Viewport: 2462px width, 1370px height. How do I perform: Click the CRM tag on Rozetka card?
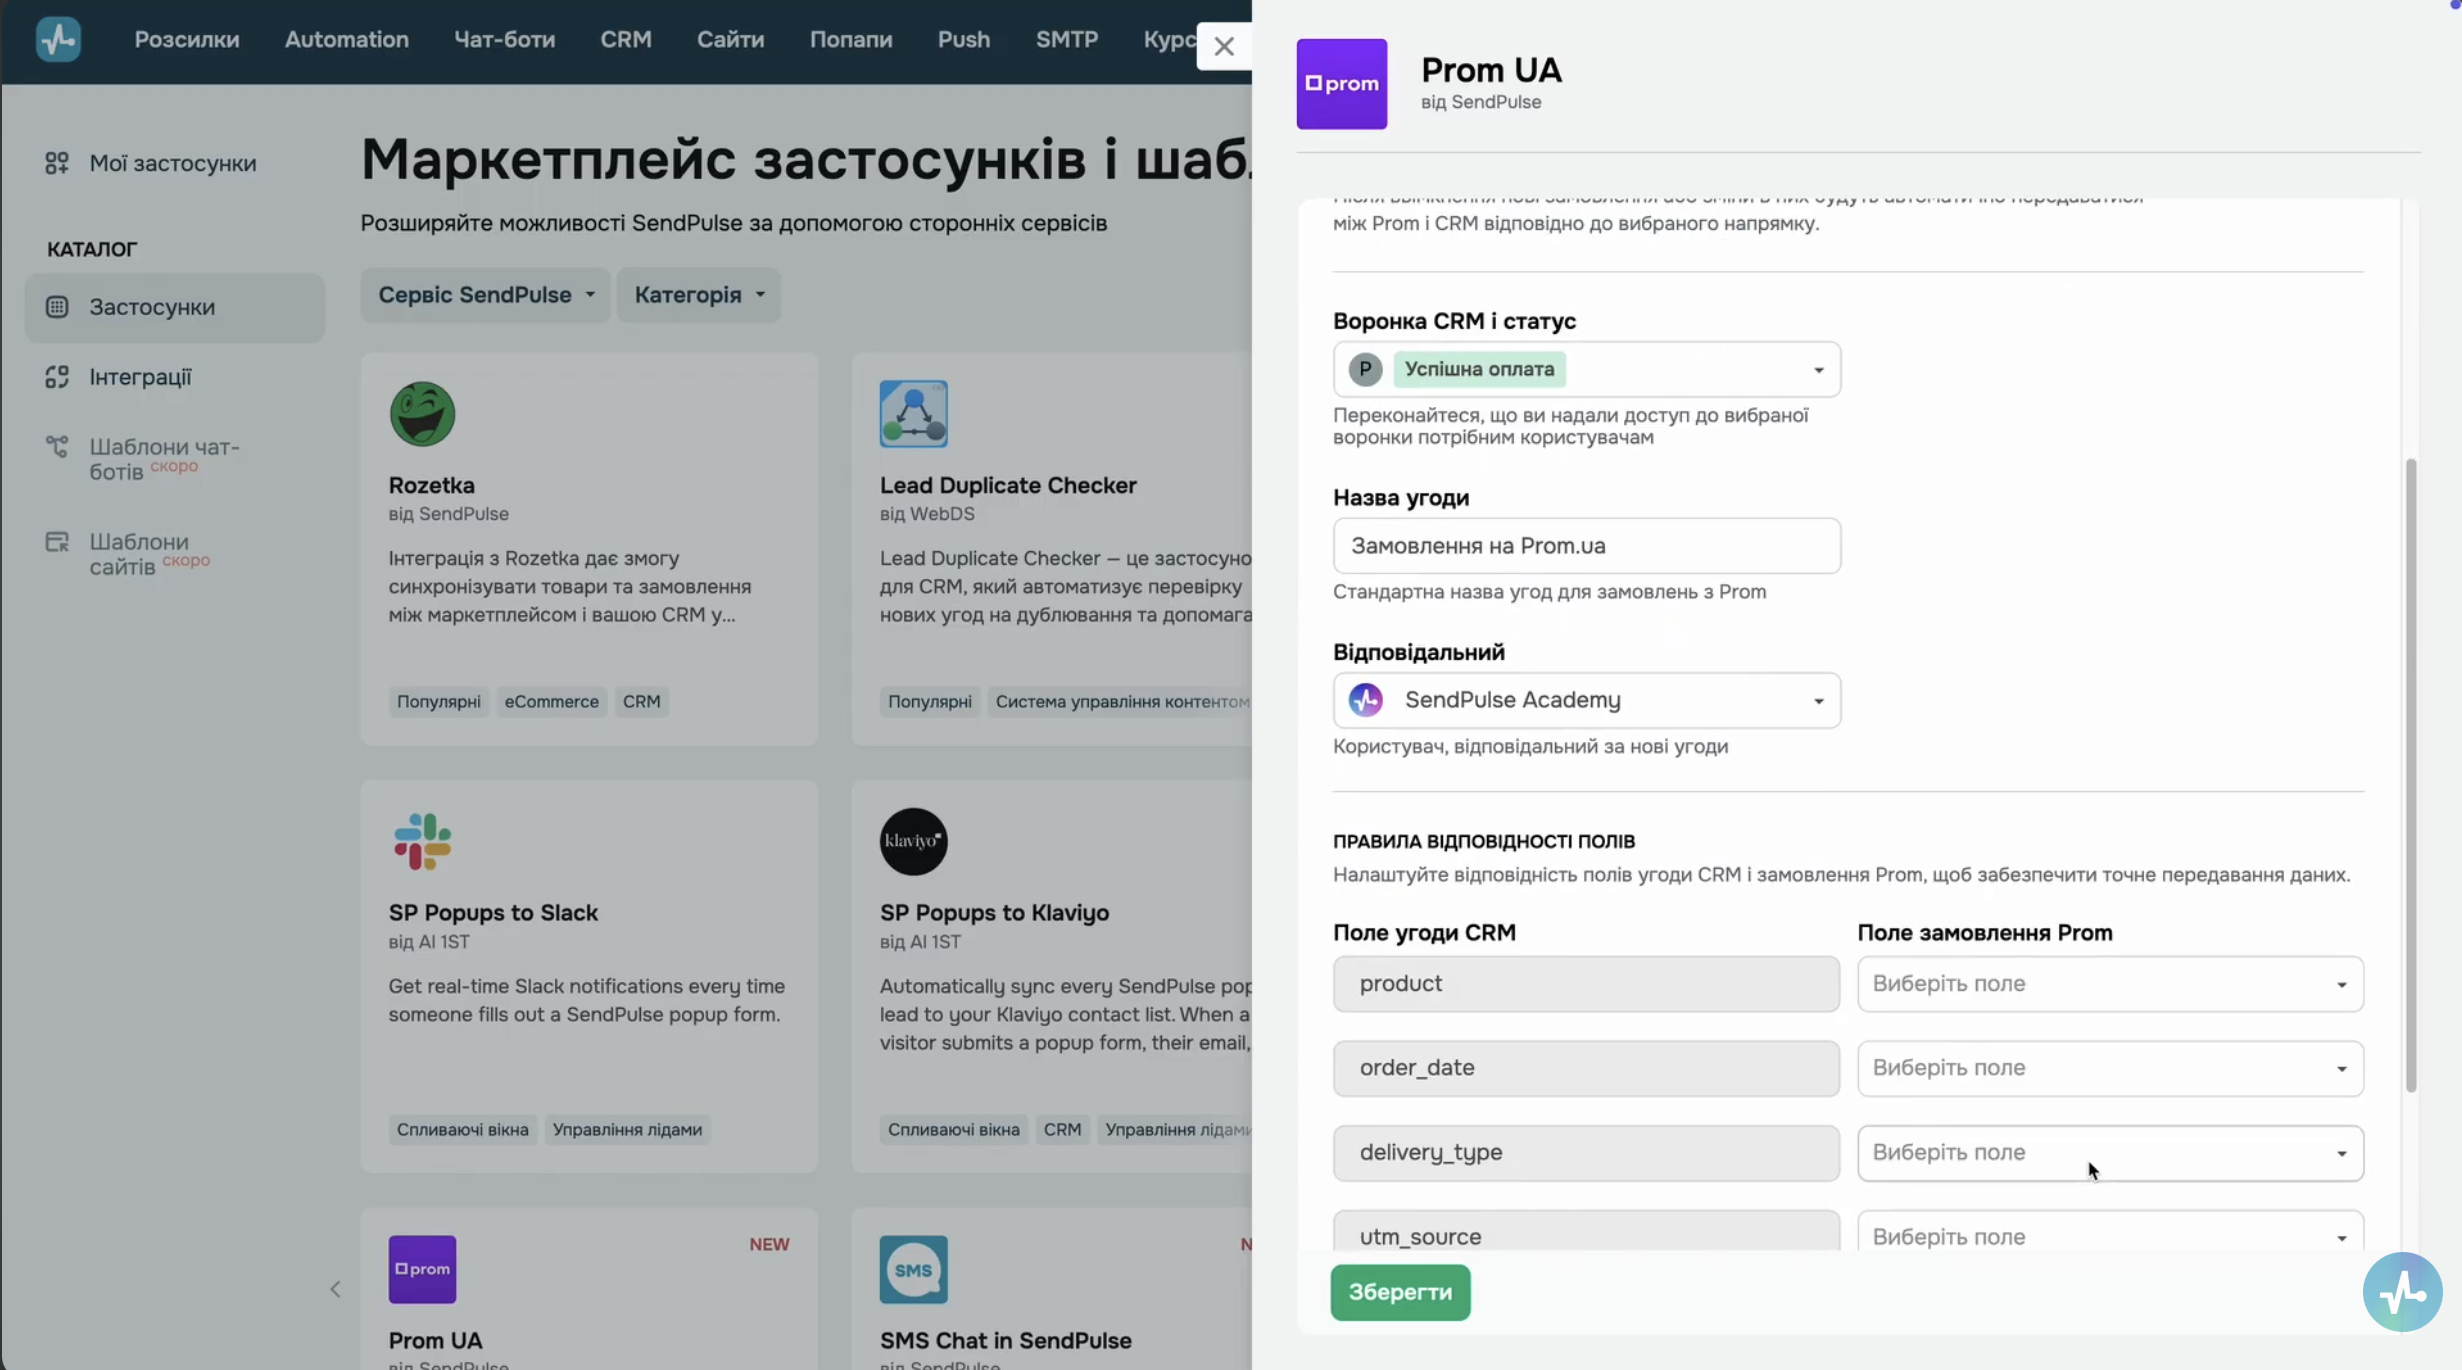pos(641,702)
